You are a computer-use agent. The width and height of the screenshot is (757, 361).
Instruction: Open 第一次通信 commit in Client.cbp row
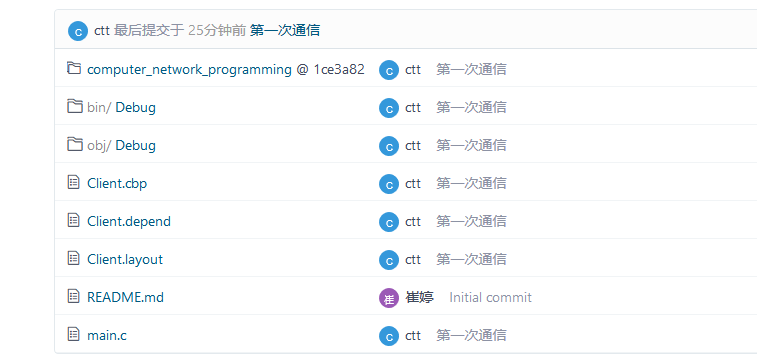point(471,184)
